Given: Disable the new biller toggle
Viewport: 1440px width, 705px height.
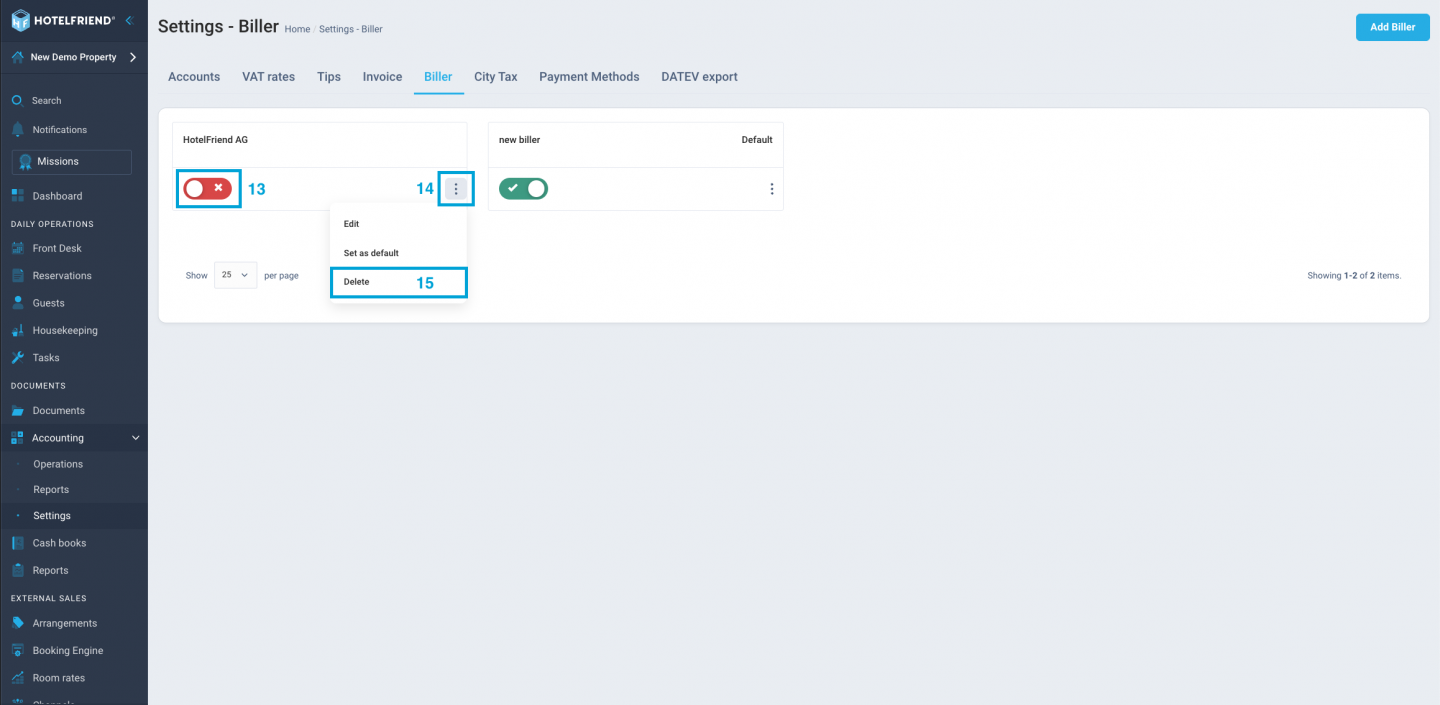Looking at the screenshot, I should click(x=523, y=188).
